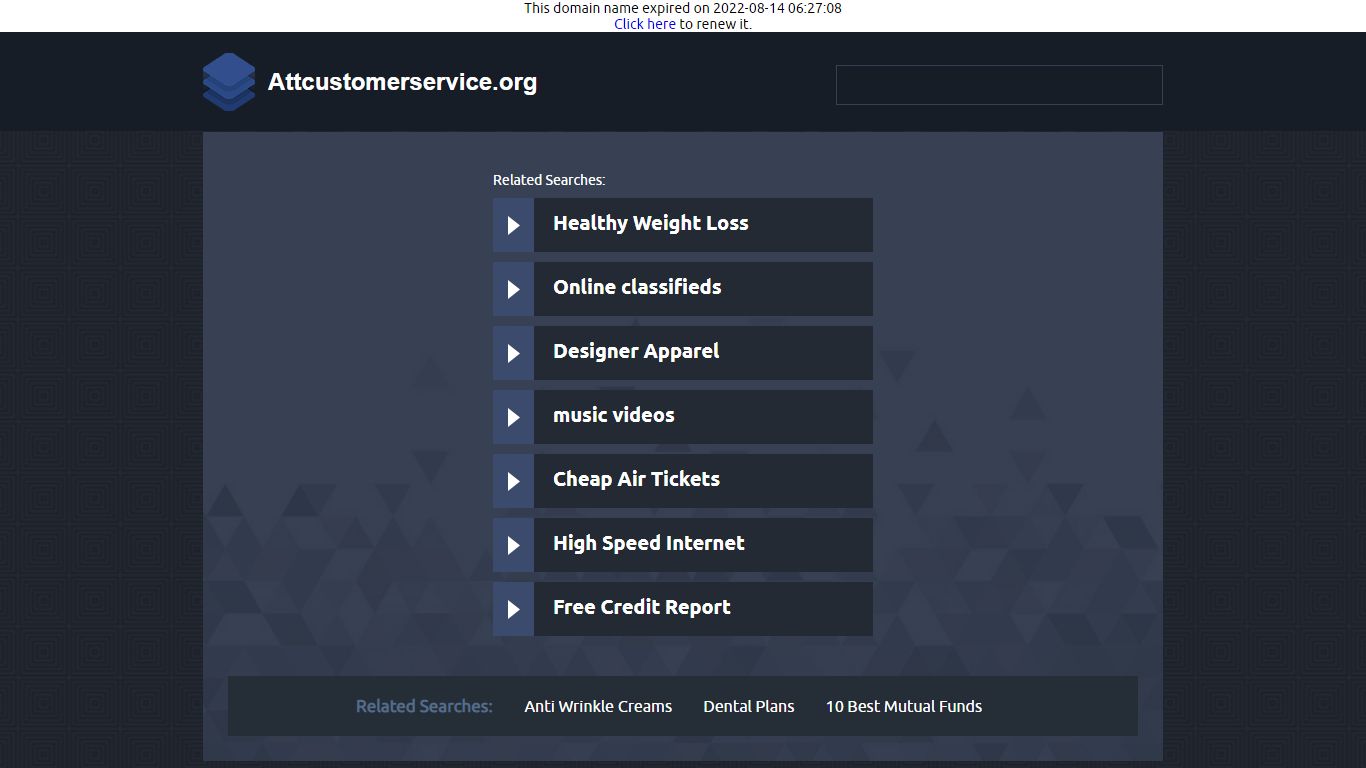Image resolution: width=1366 pixels, height=768 pixels.
Task: Click arrow icon beside Cheap Air Tickets
Action: [513, 481]
